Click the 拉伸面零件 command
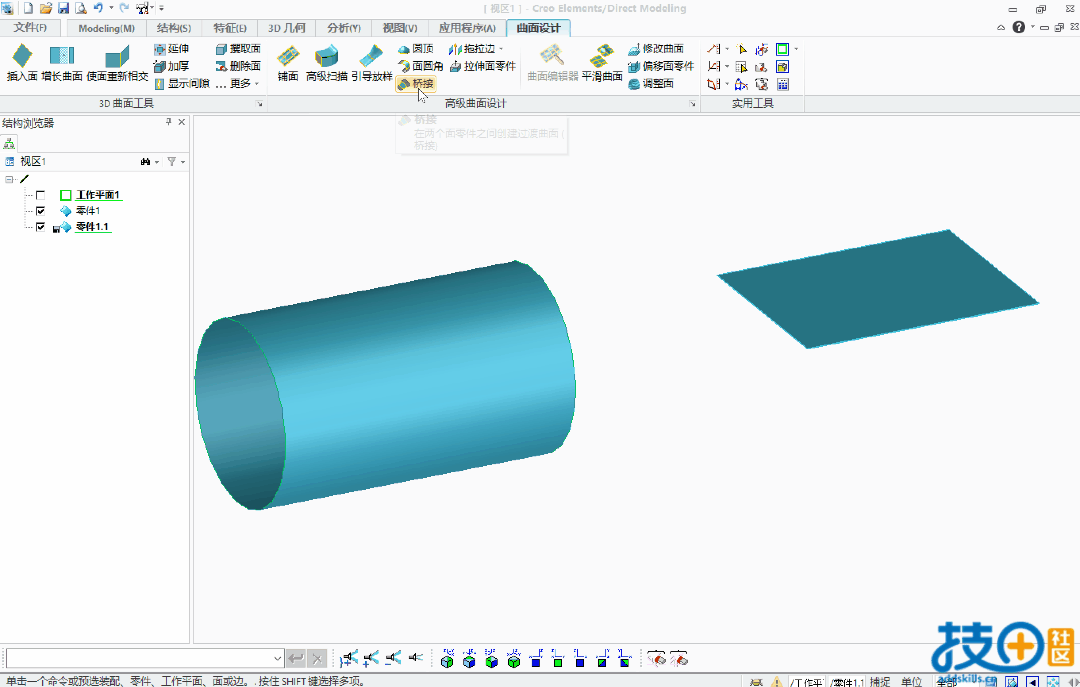The width and height of the screenshot is (1080, 687). [x=483, y=66]
